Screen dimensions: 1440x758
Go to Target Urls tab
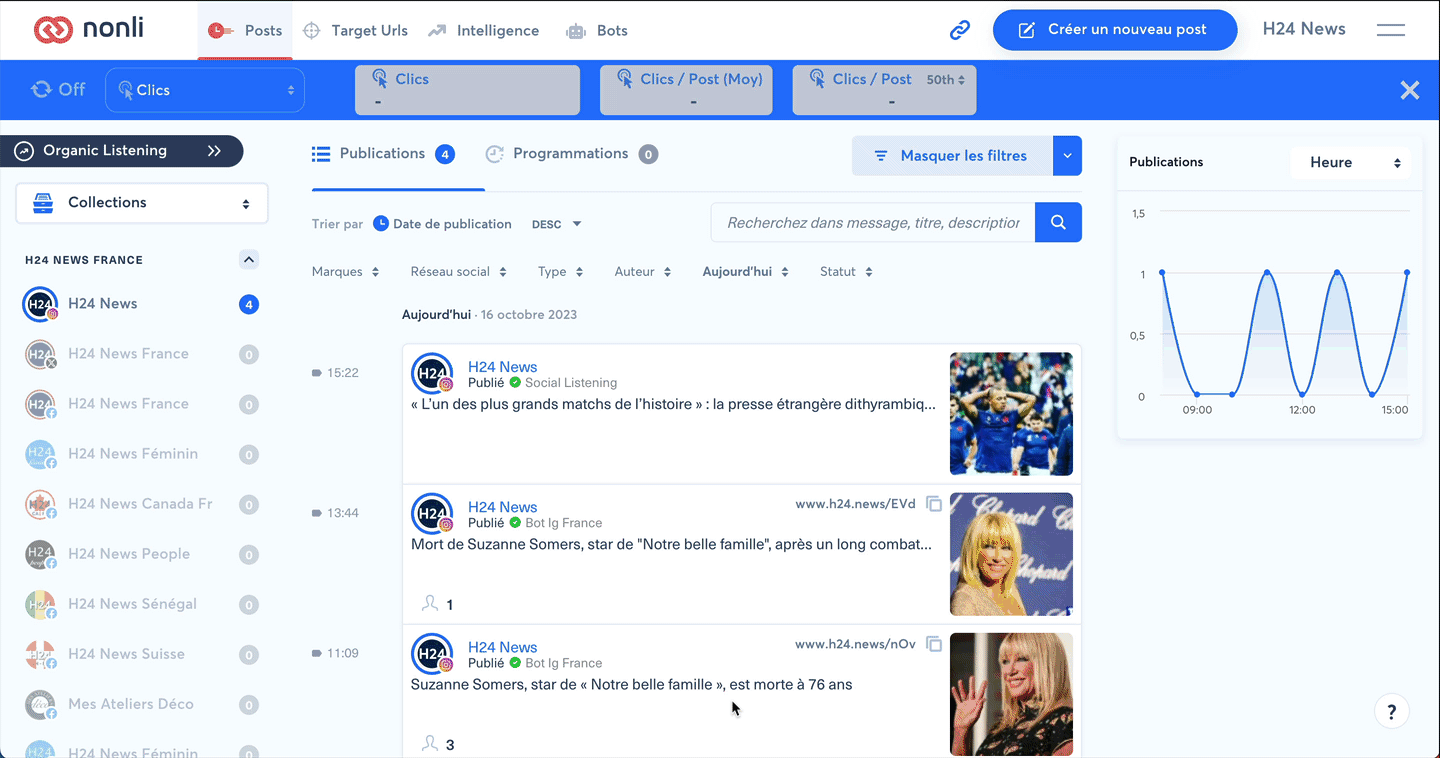pos(355,30)
